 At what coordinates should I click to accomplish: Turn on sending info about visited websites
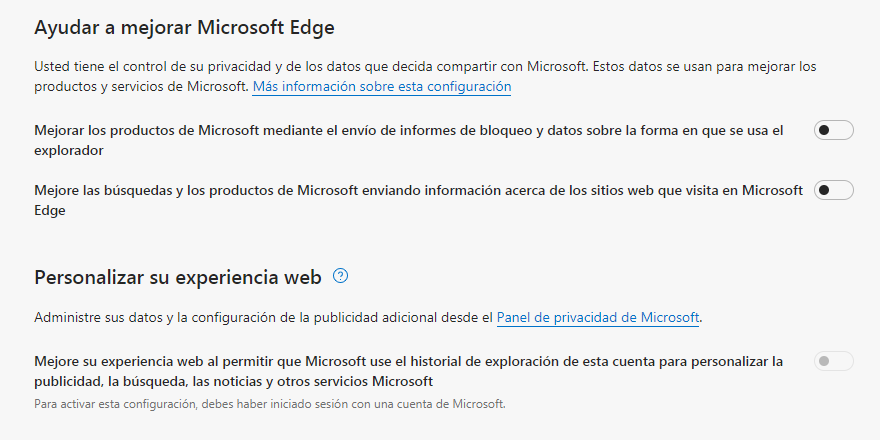coord(833,190)
